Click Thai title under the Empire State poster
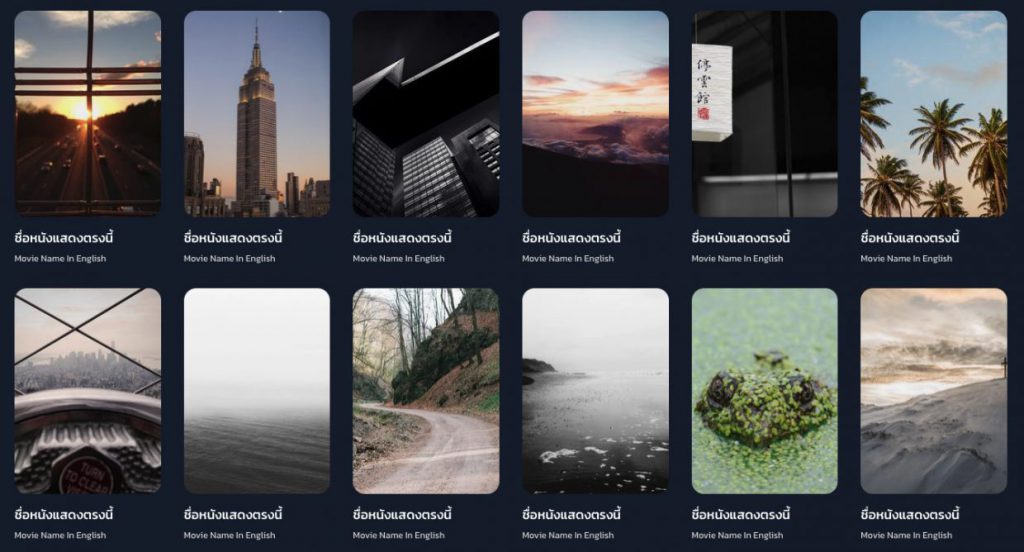Viewport: 1024px width, 552px height. pyautogui.click(x=233, y=238)
